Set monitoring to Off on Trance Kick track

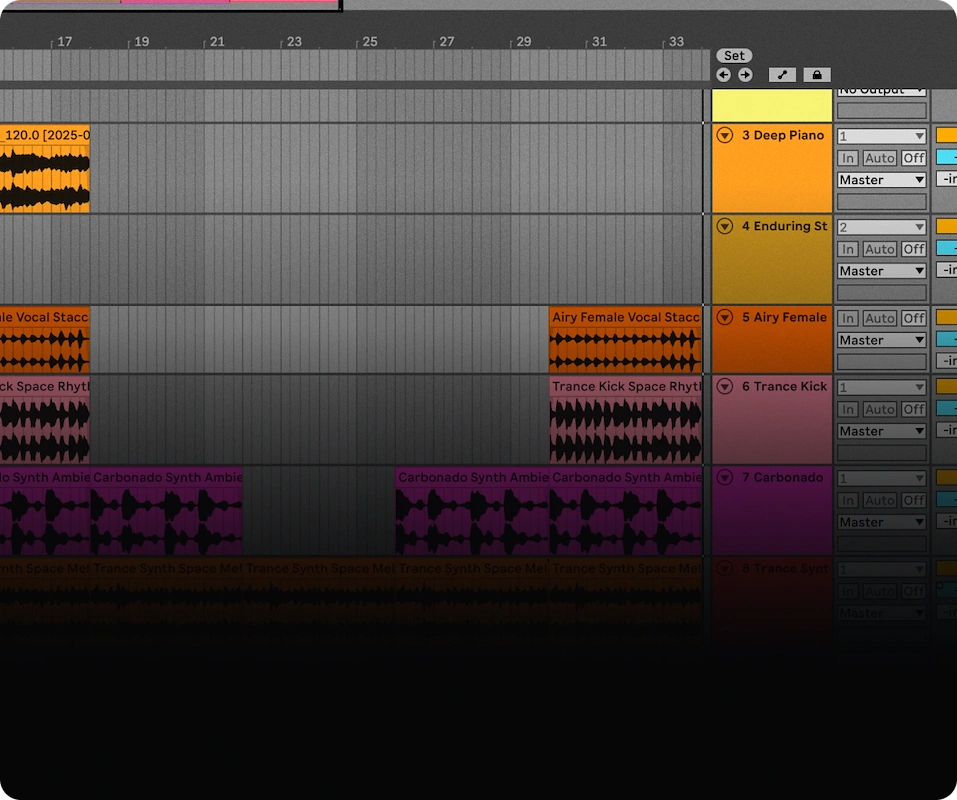tap(913, 409)
